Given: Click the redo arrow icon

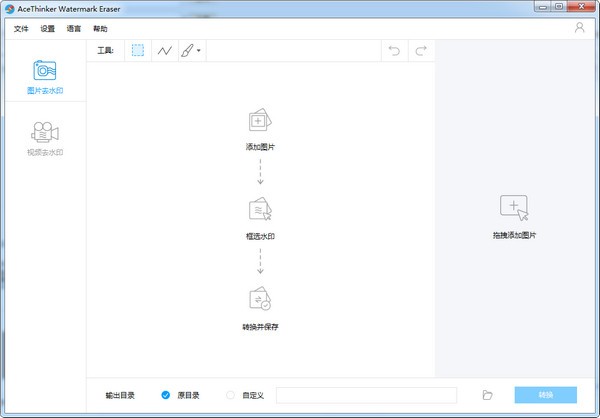Looking at the screenshot, I should pos(421,50).
